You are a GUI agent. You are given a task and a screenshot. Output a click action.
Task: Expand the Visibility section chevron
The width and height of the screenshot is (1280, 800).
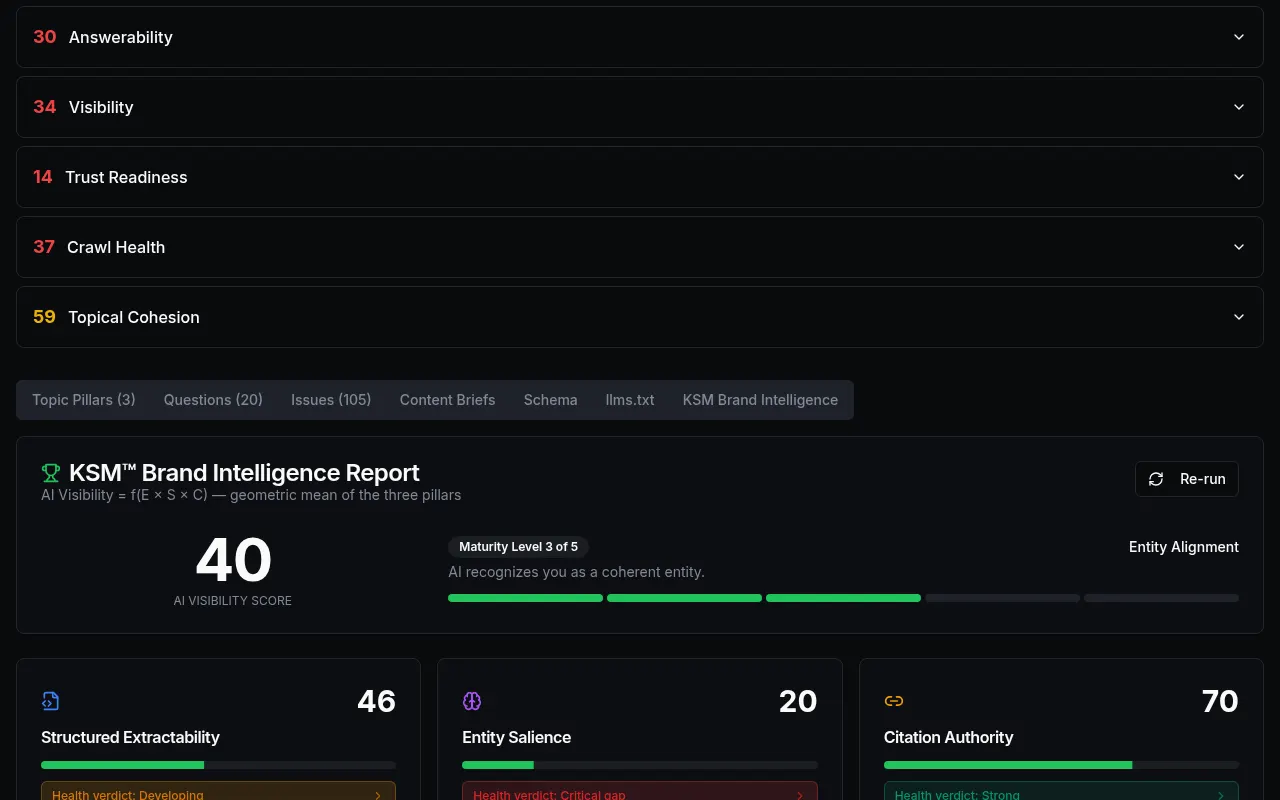tap(1239, 107)
